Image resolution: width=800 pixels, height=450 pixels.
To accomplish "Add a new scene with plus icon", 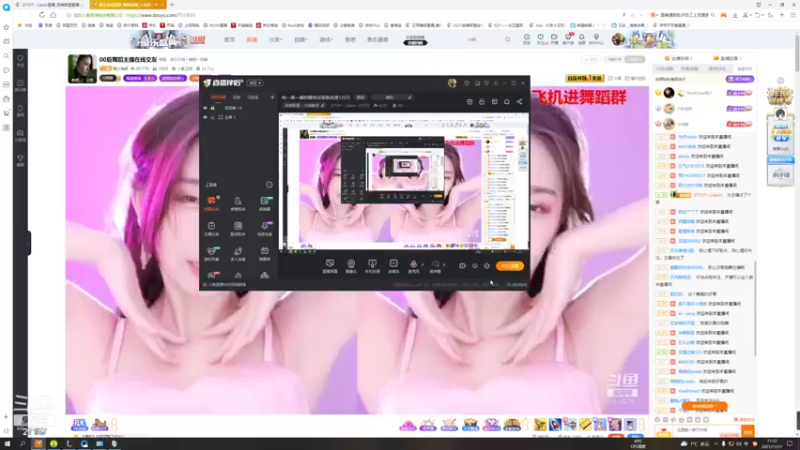I will (x=272, y=97).
